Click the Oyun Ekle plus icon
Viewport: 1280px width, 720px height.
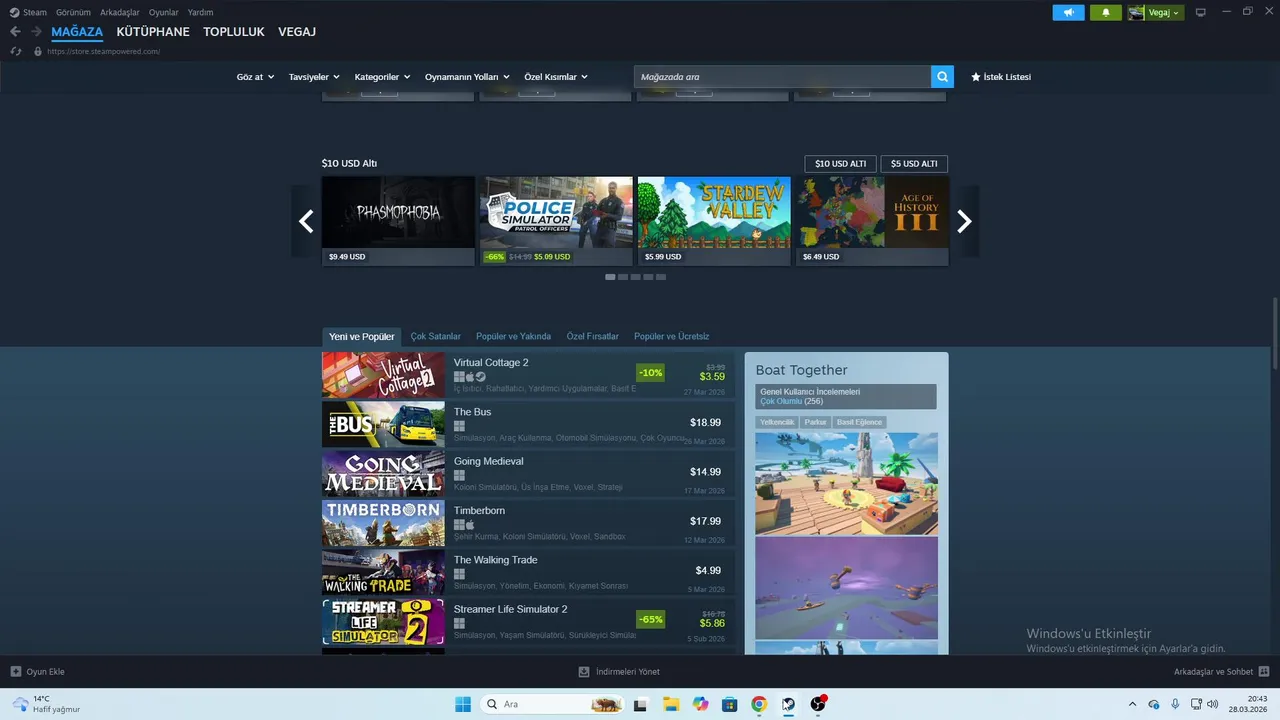pos(16,672)
